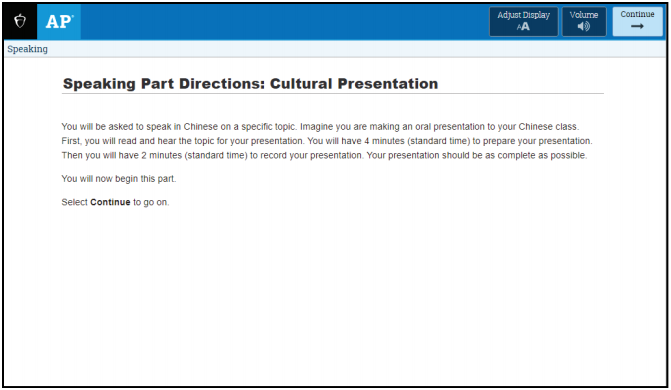The image size is (671, 390).
Task: Click the 'Select Continue to go on' line
Action: pos(115,202)
